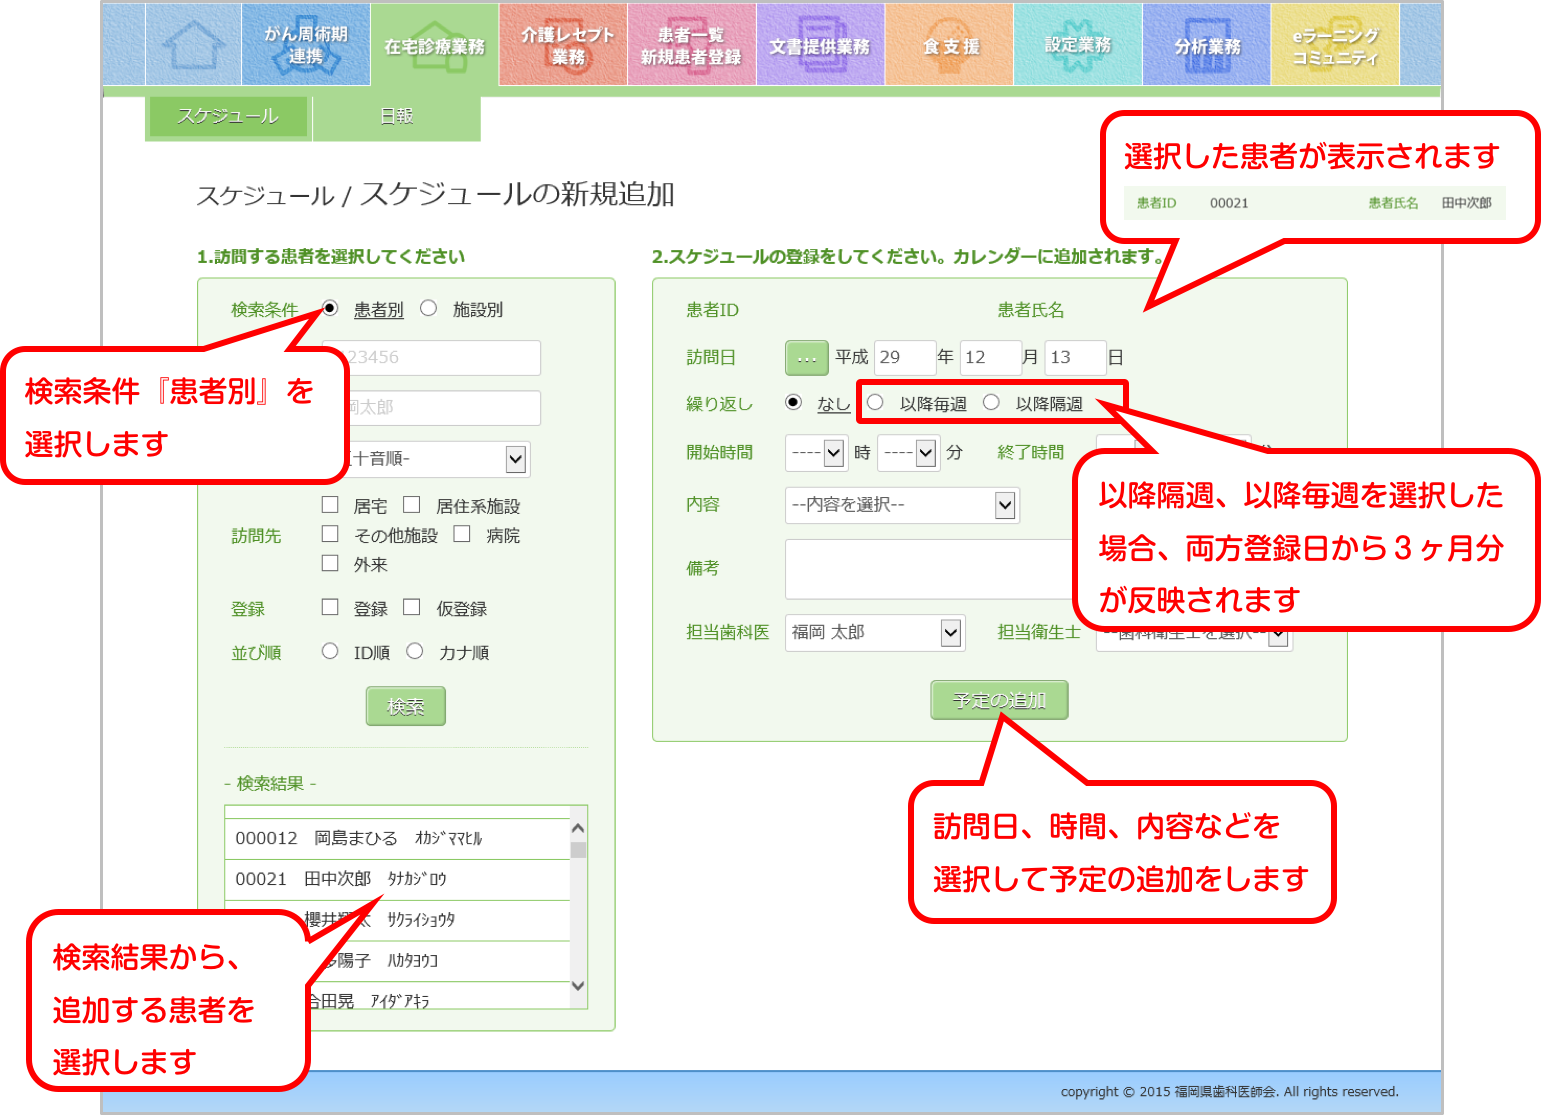Open the 担当歯科医 dropdown showing 福岡 太郎
This screenshot has height=1115, width=1541.
(875, 632)
